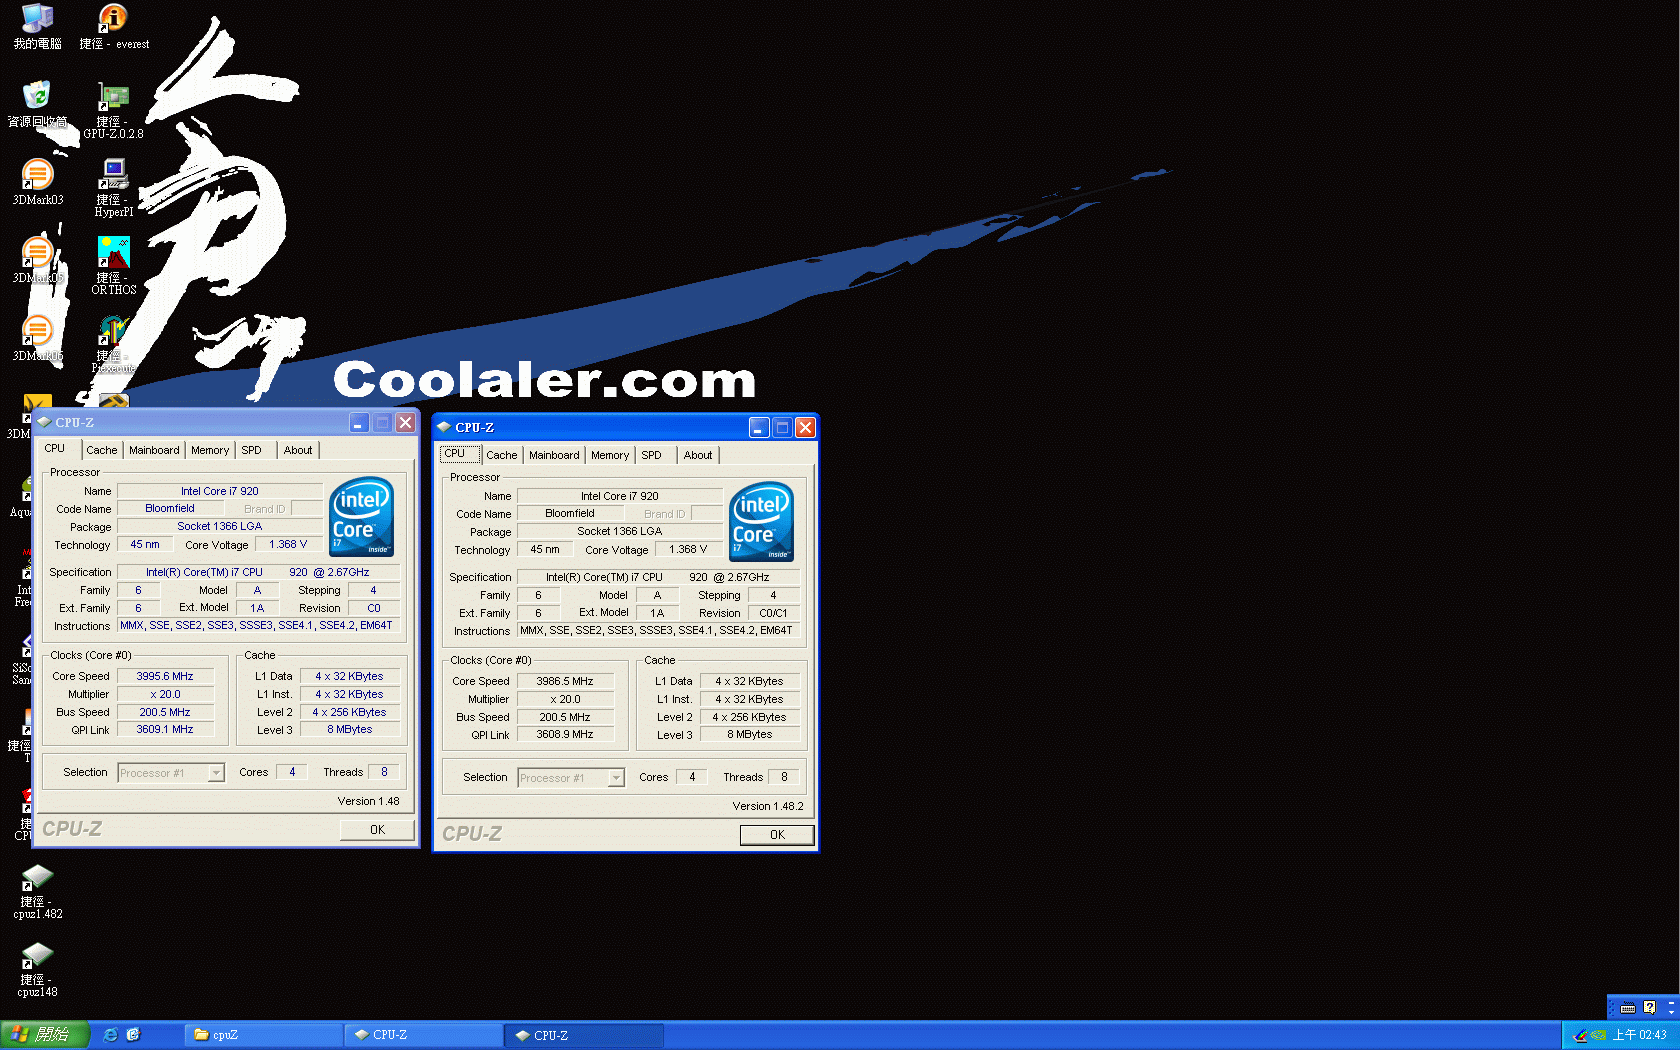Click QPI Link value 3609.1 MHz
1680x1050 pixels.
[165, 730]
